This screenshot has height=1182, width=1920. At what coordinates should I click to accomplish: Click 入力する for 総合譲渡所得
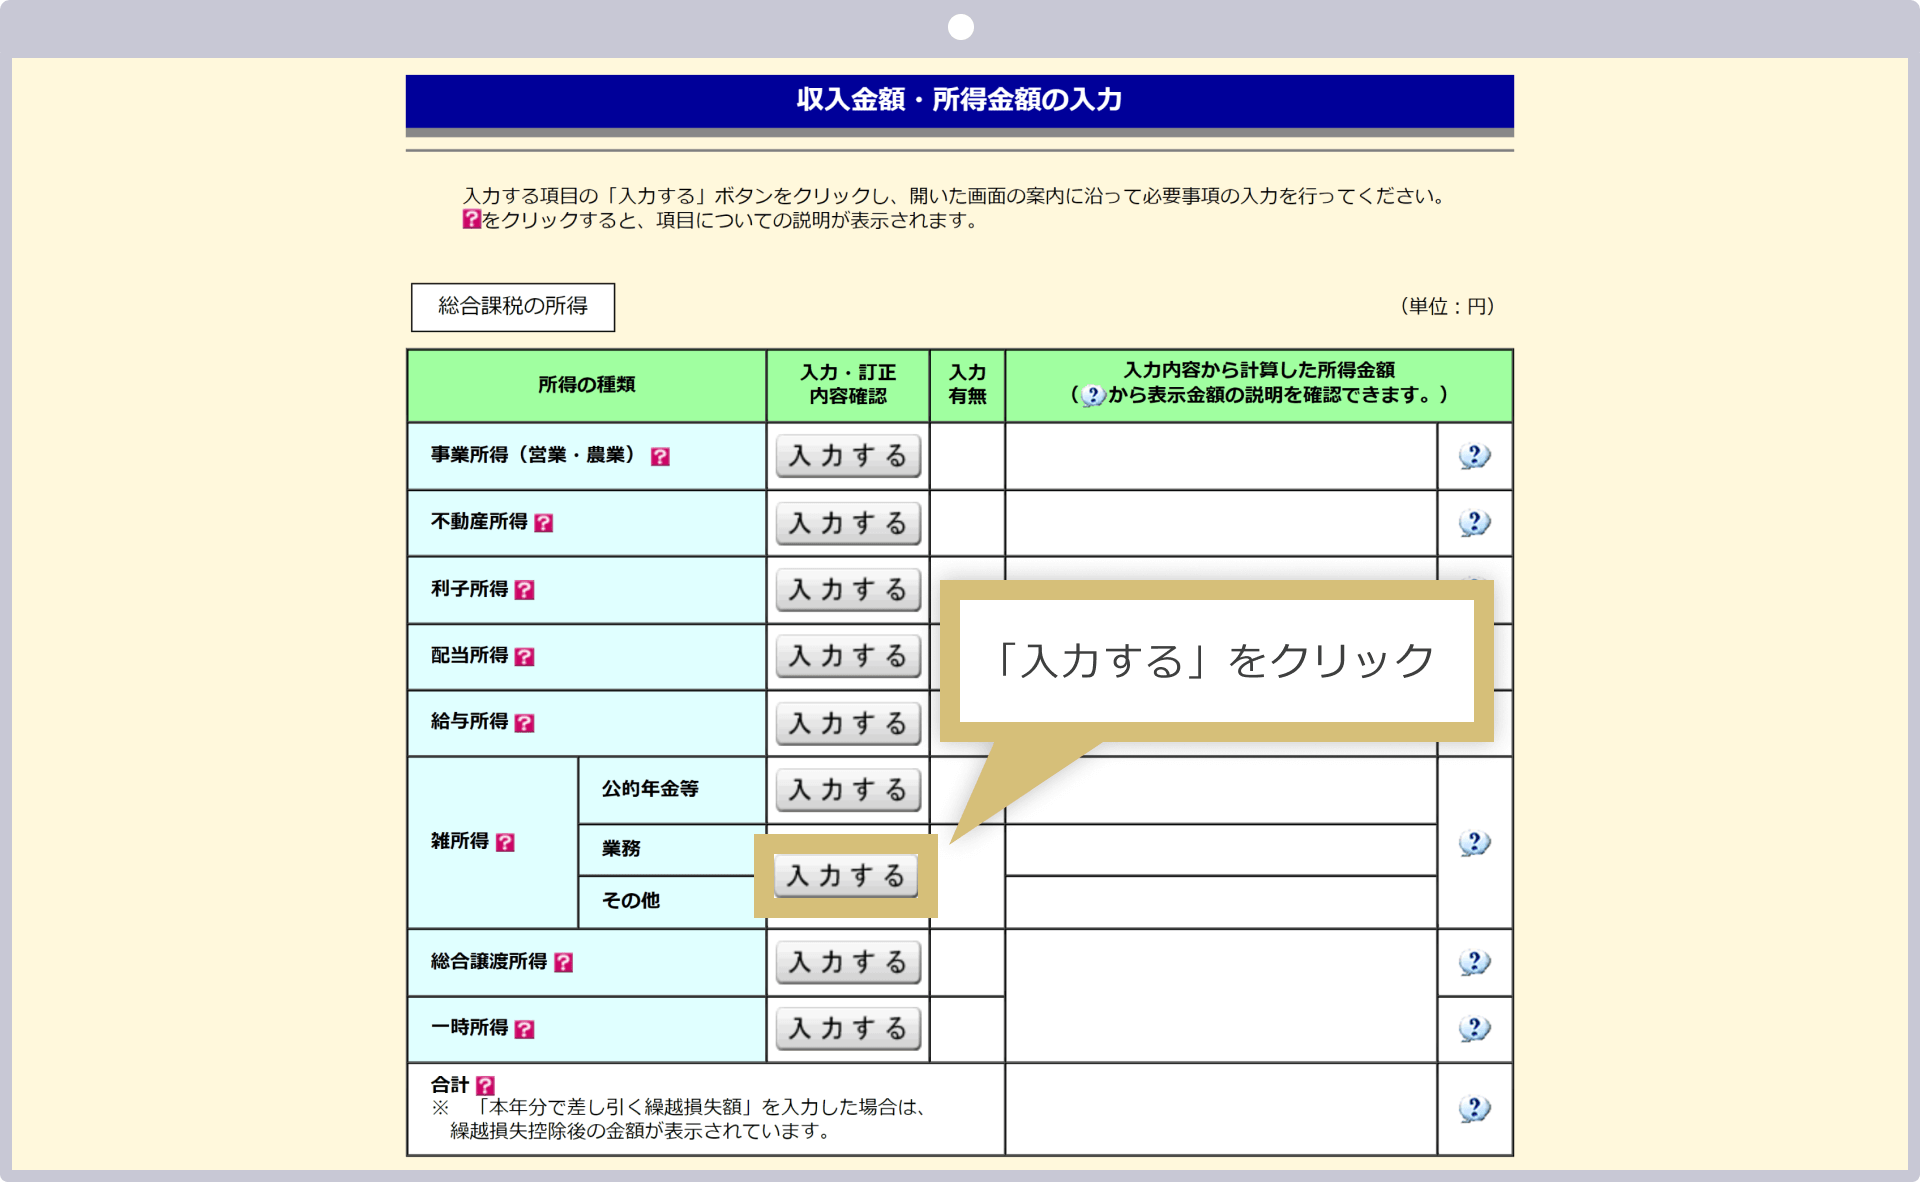point(848,962)
